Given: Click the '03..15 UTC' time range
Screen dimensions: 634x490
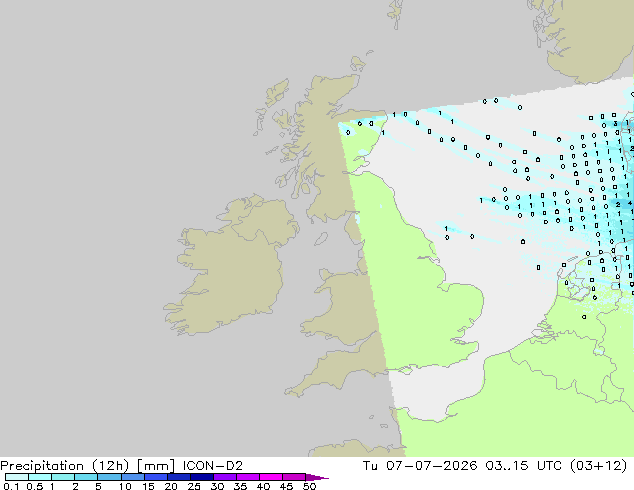Looking at the screenshot, I should tap(524, 466).
